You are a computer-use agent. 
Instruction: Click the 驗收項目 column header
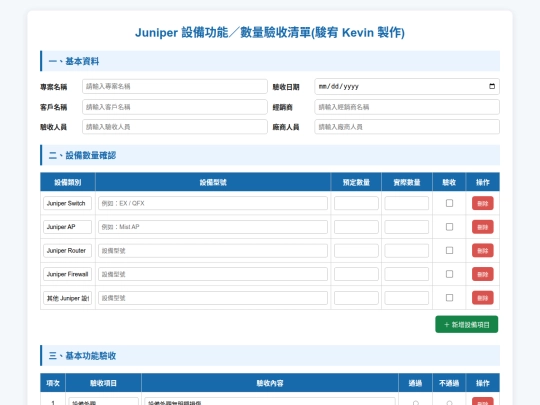pos(103,383)
